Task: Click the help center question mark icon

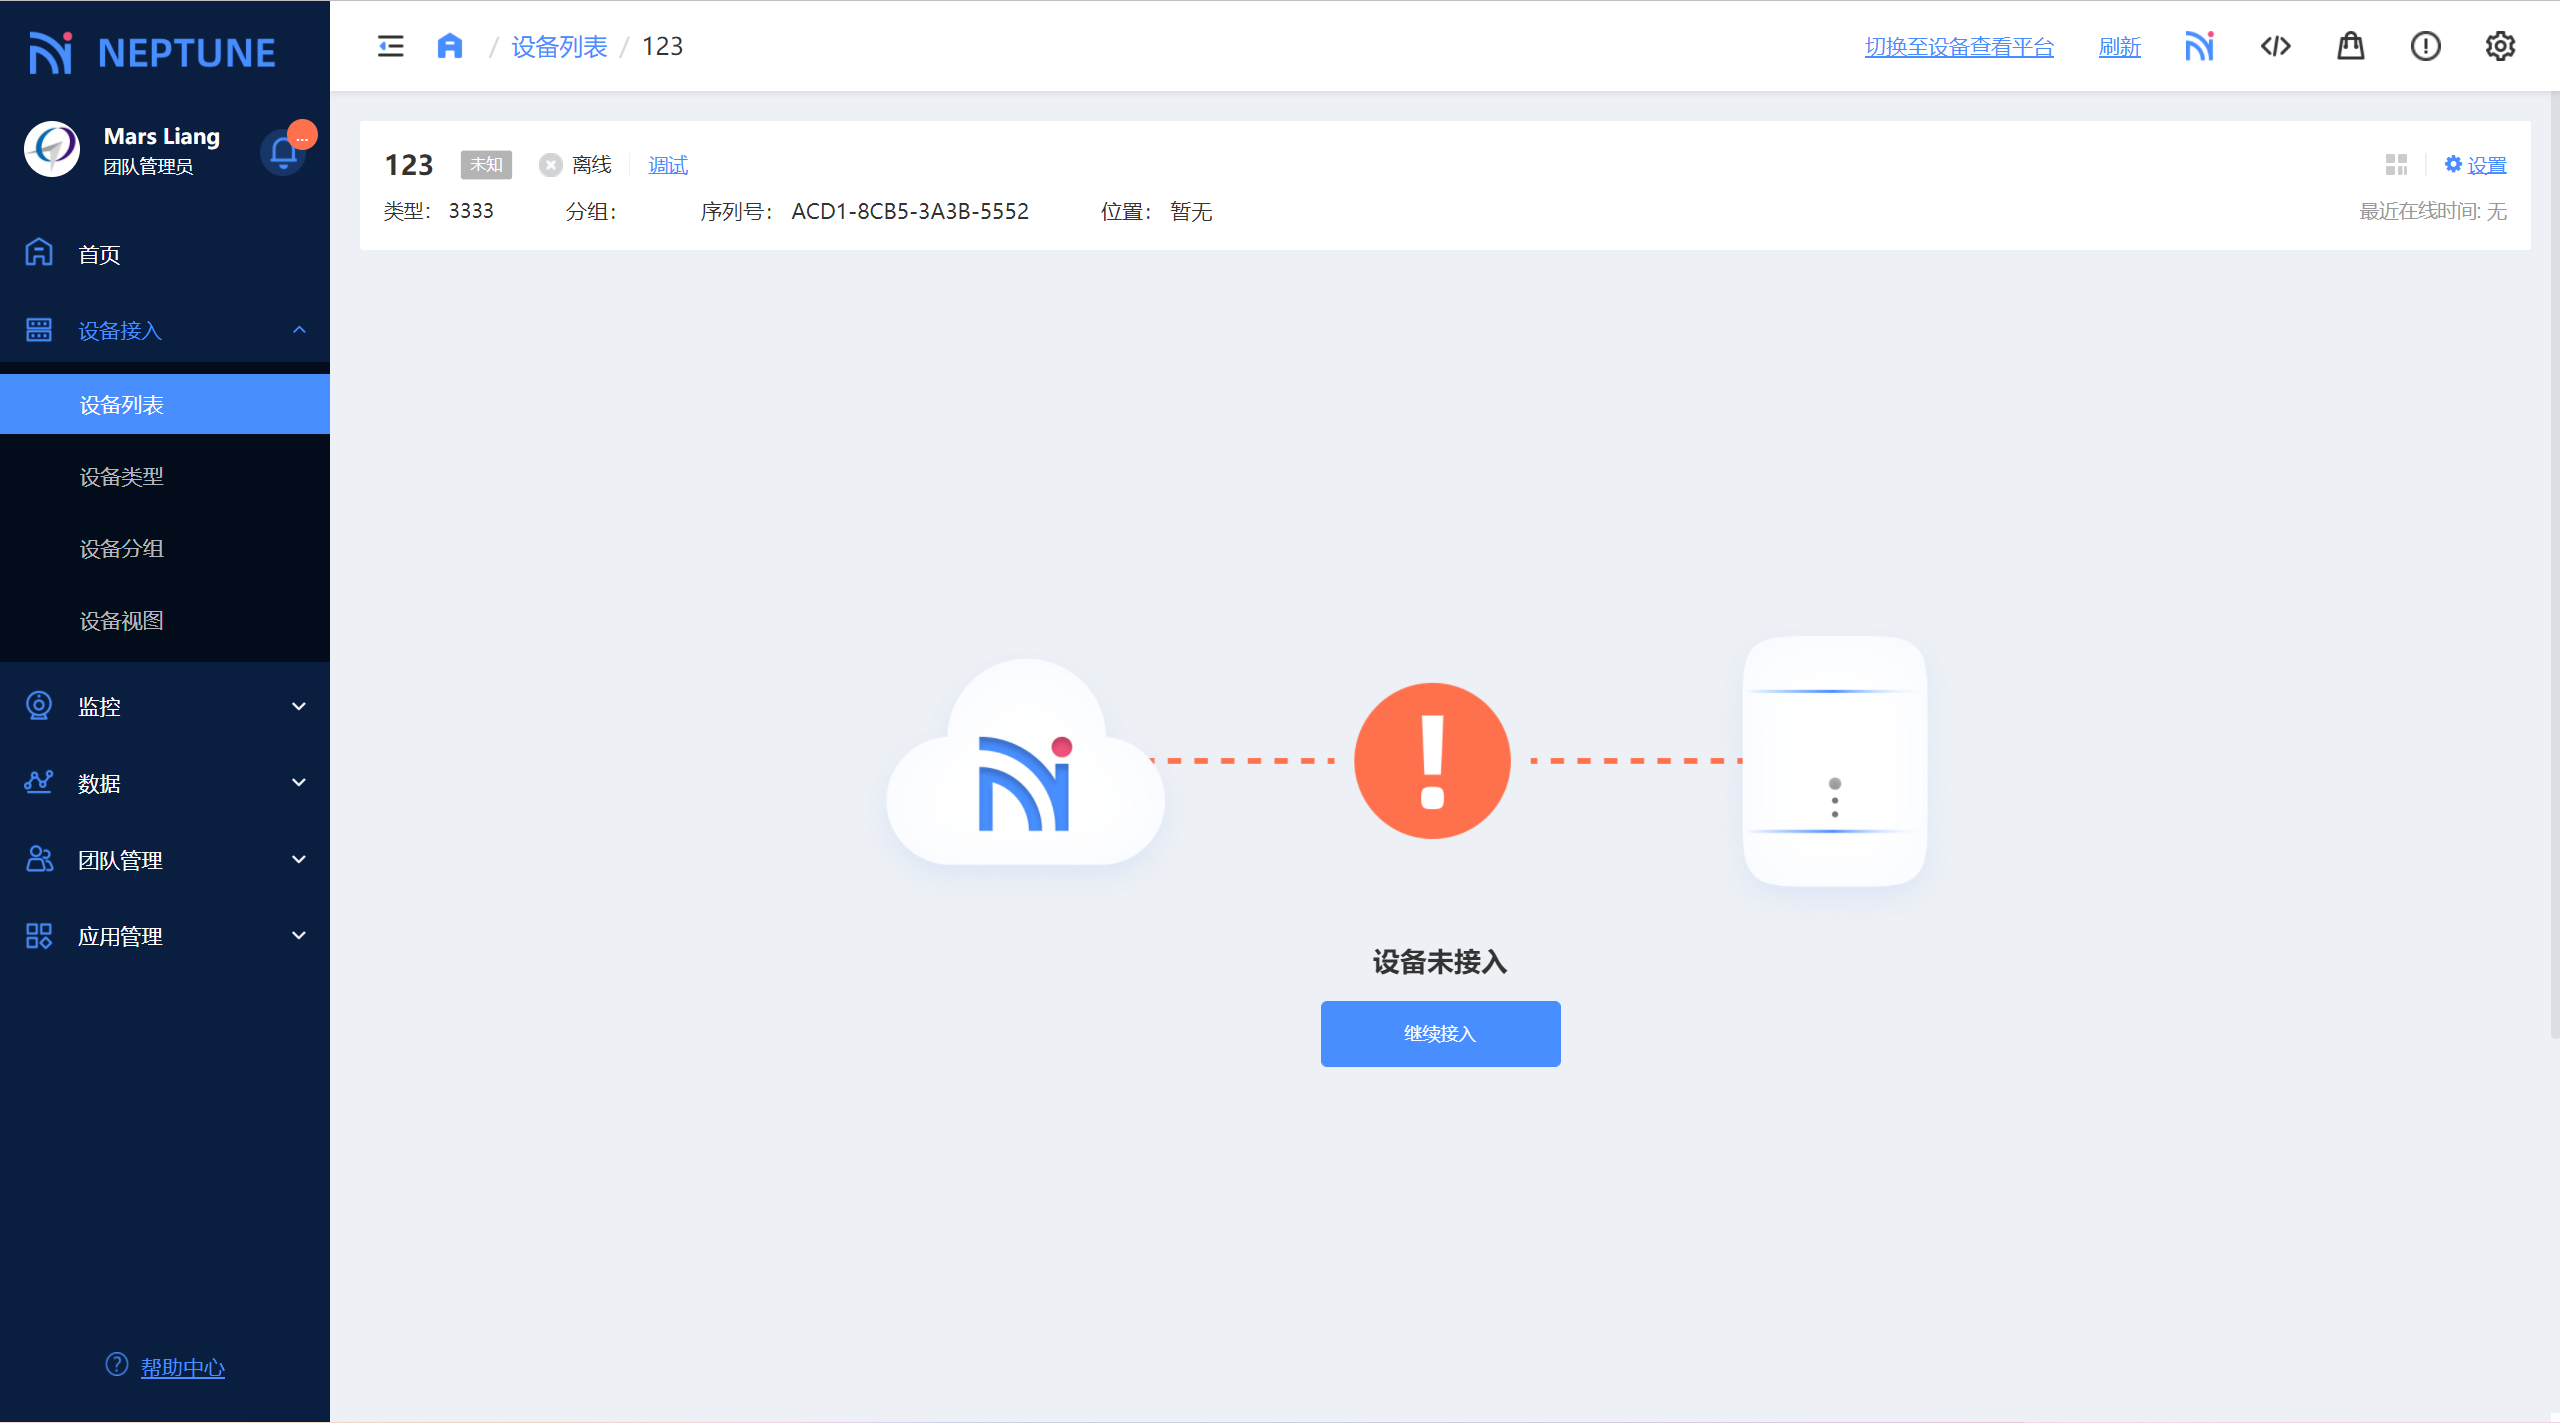Action: pyautogui.click(x=117, y=1365)
